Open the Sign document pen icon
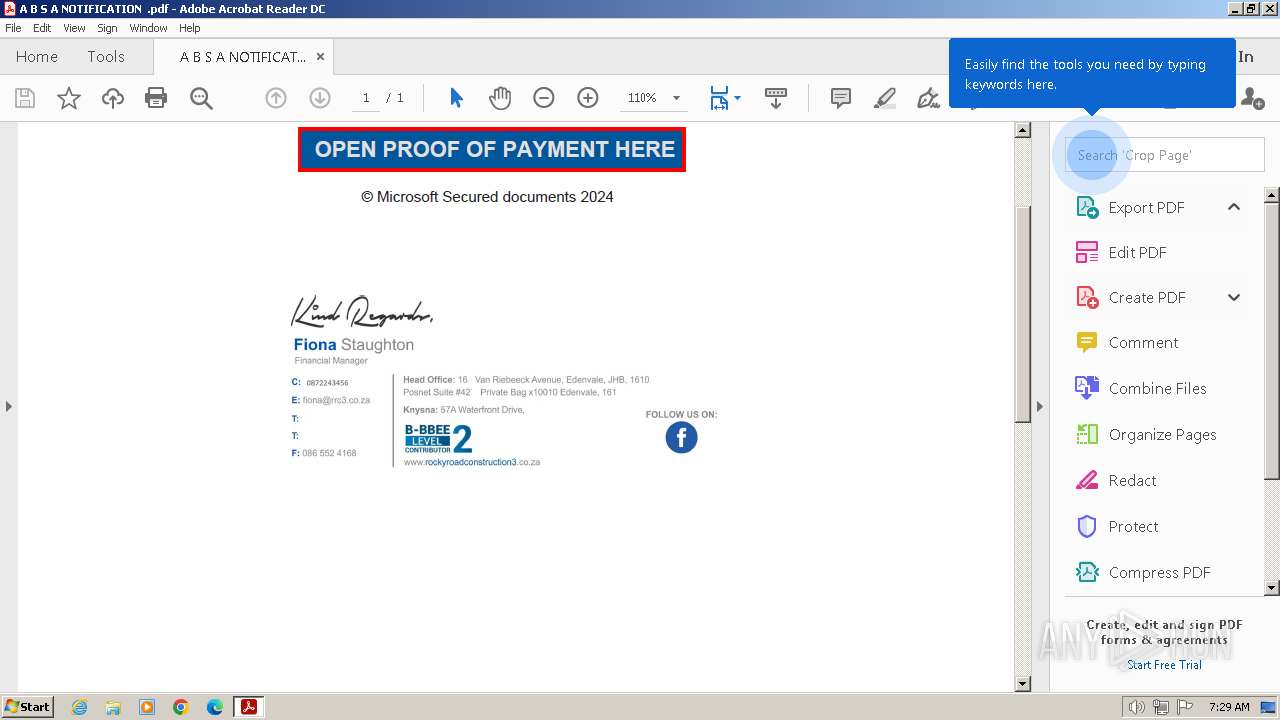Image resolution: width=1280 pixels, height=720 pixels. 929,98
